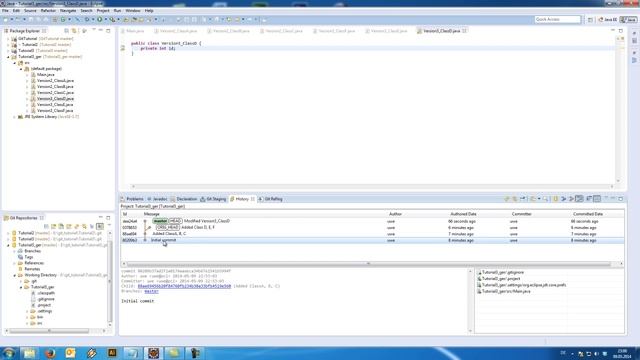Image resolution: width=640 pixels, height=360 pixels.
Task: Select Tutorial5_ger/.gitignore in changed files list
Action: [x=502, y=272]
